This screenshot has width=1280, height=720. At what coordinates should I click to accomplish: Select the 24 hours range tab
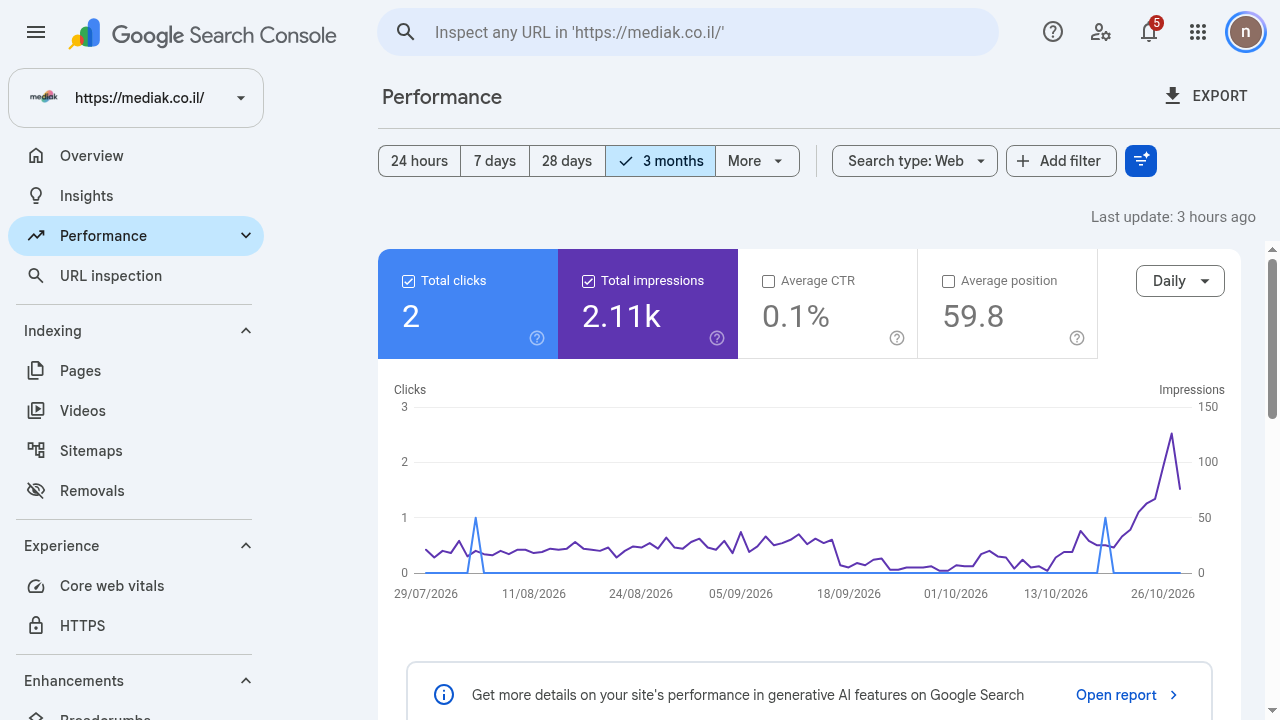tap(419, 161)
